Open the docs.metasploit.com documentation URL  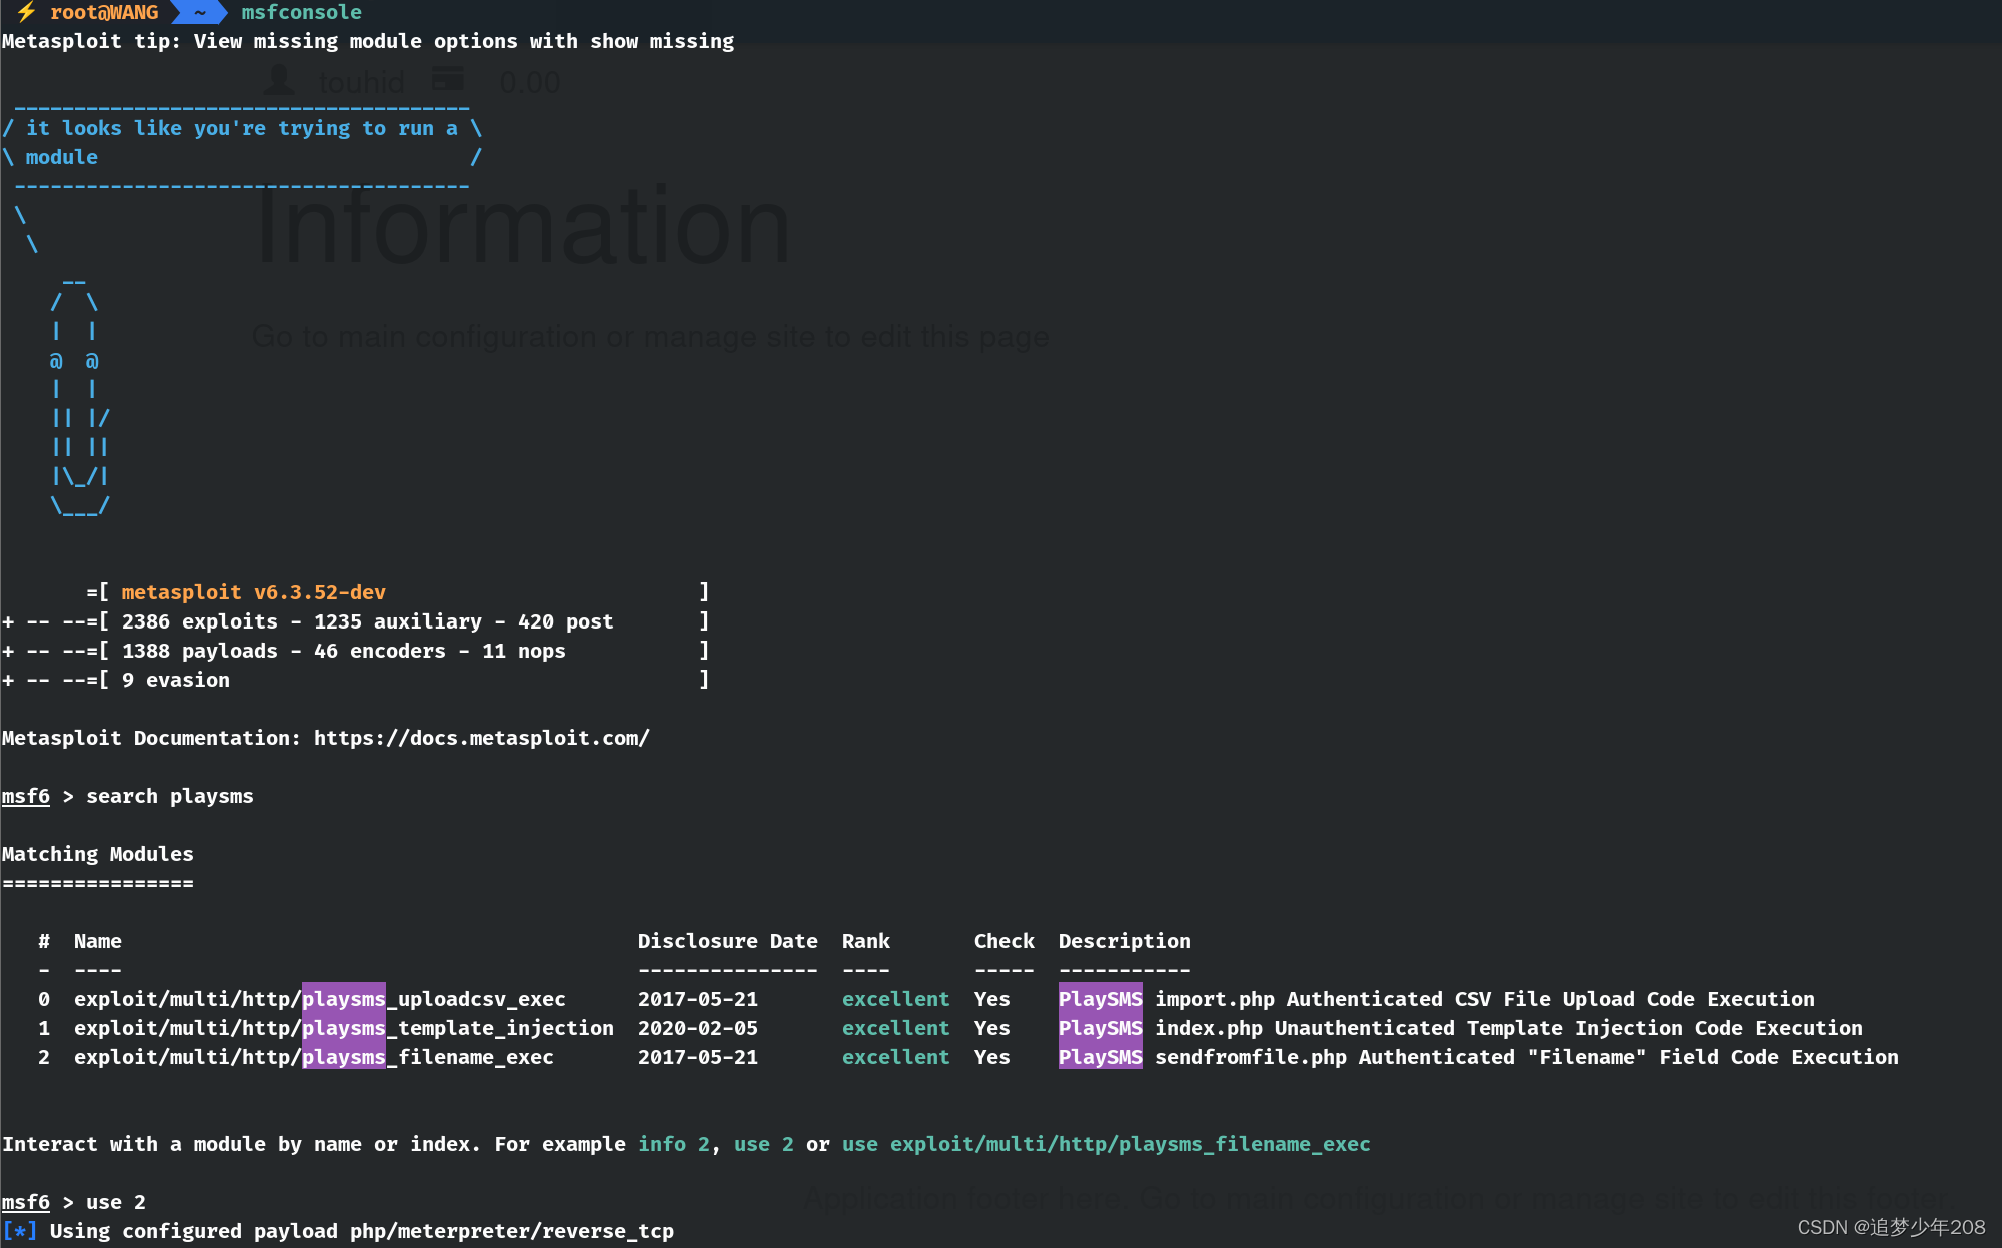(x=481, y=738)
